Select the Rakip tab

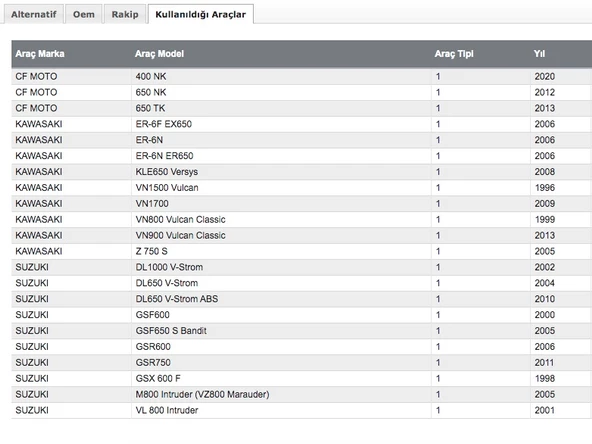point(125,14)
